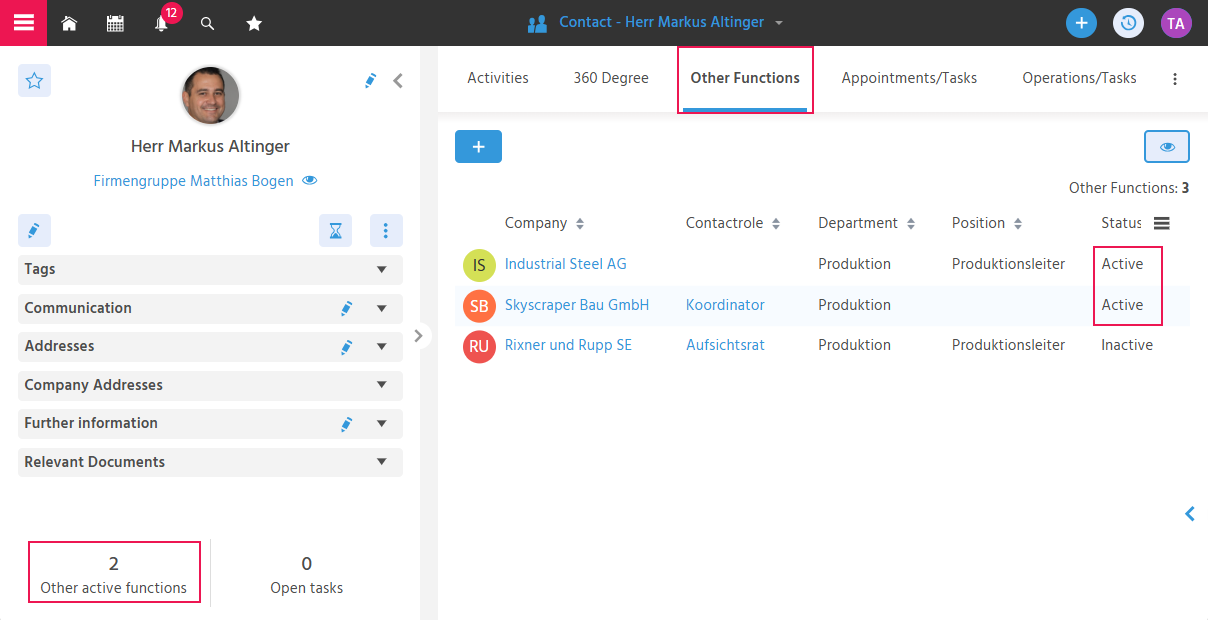Open Firmengruppe Matthias Bogen company link
This screenshot has width=1208, height=620.
click(194, 181)
